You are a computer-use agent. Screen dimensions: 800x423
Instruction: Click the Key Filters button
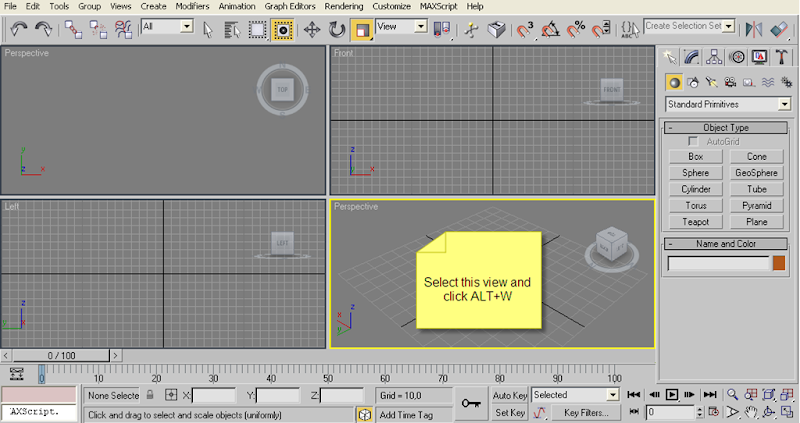coord(586,412)
